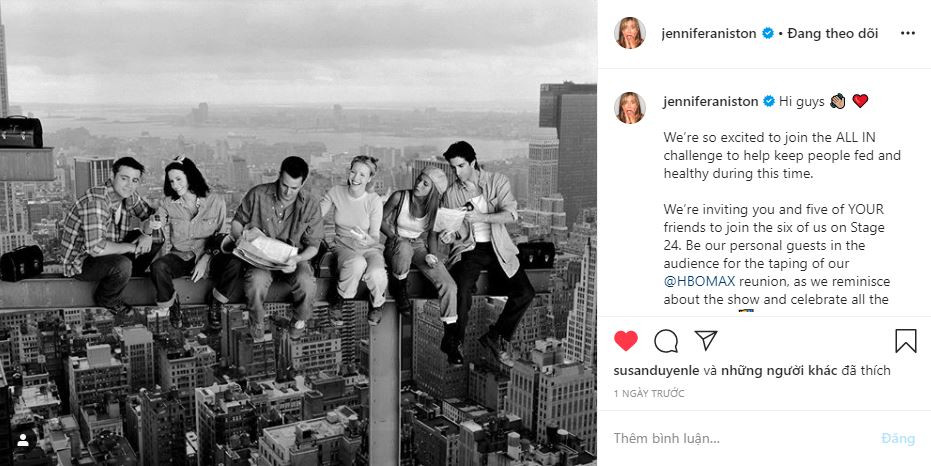The width and height of the screenshot is (931, 466).
Task: Open the 1 NGÀY TRƯỚC timestamp
Action: (649, 394)
